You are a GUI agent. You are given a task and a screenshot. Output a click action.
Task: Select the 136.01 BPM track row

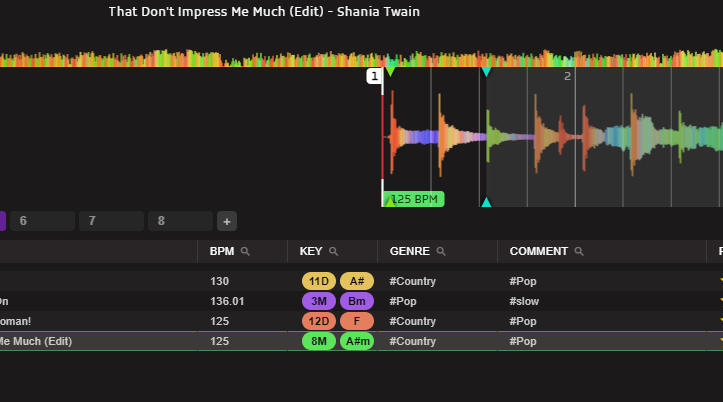pos(226,301)
